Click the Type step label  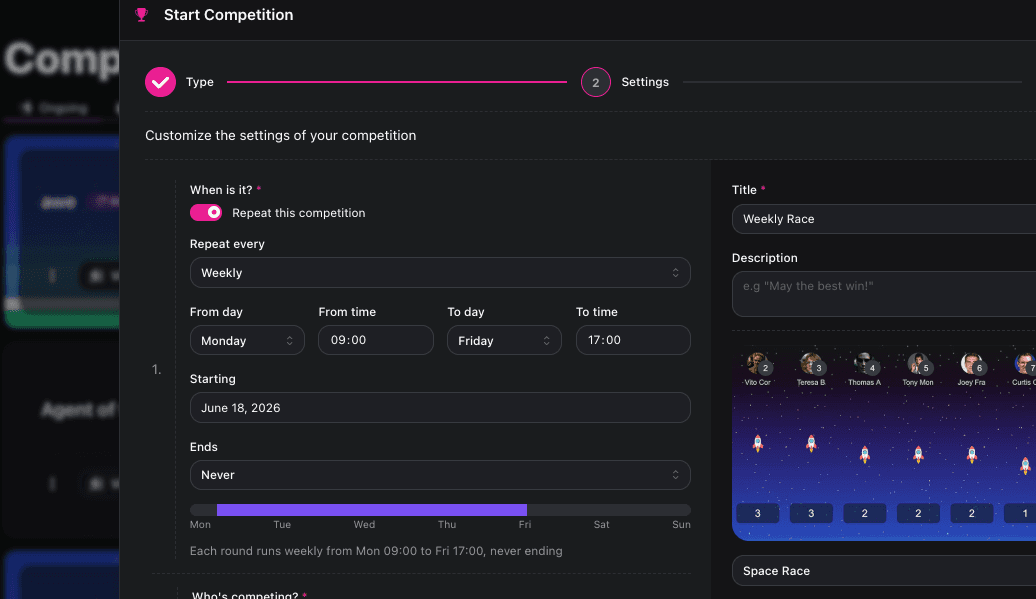coord(200,82)
